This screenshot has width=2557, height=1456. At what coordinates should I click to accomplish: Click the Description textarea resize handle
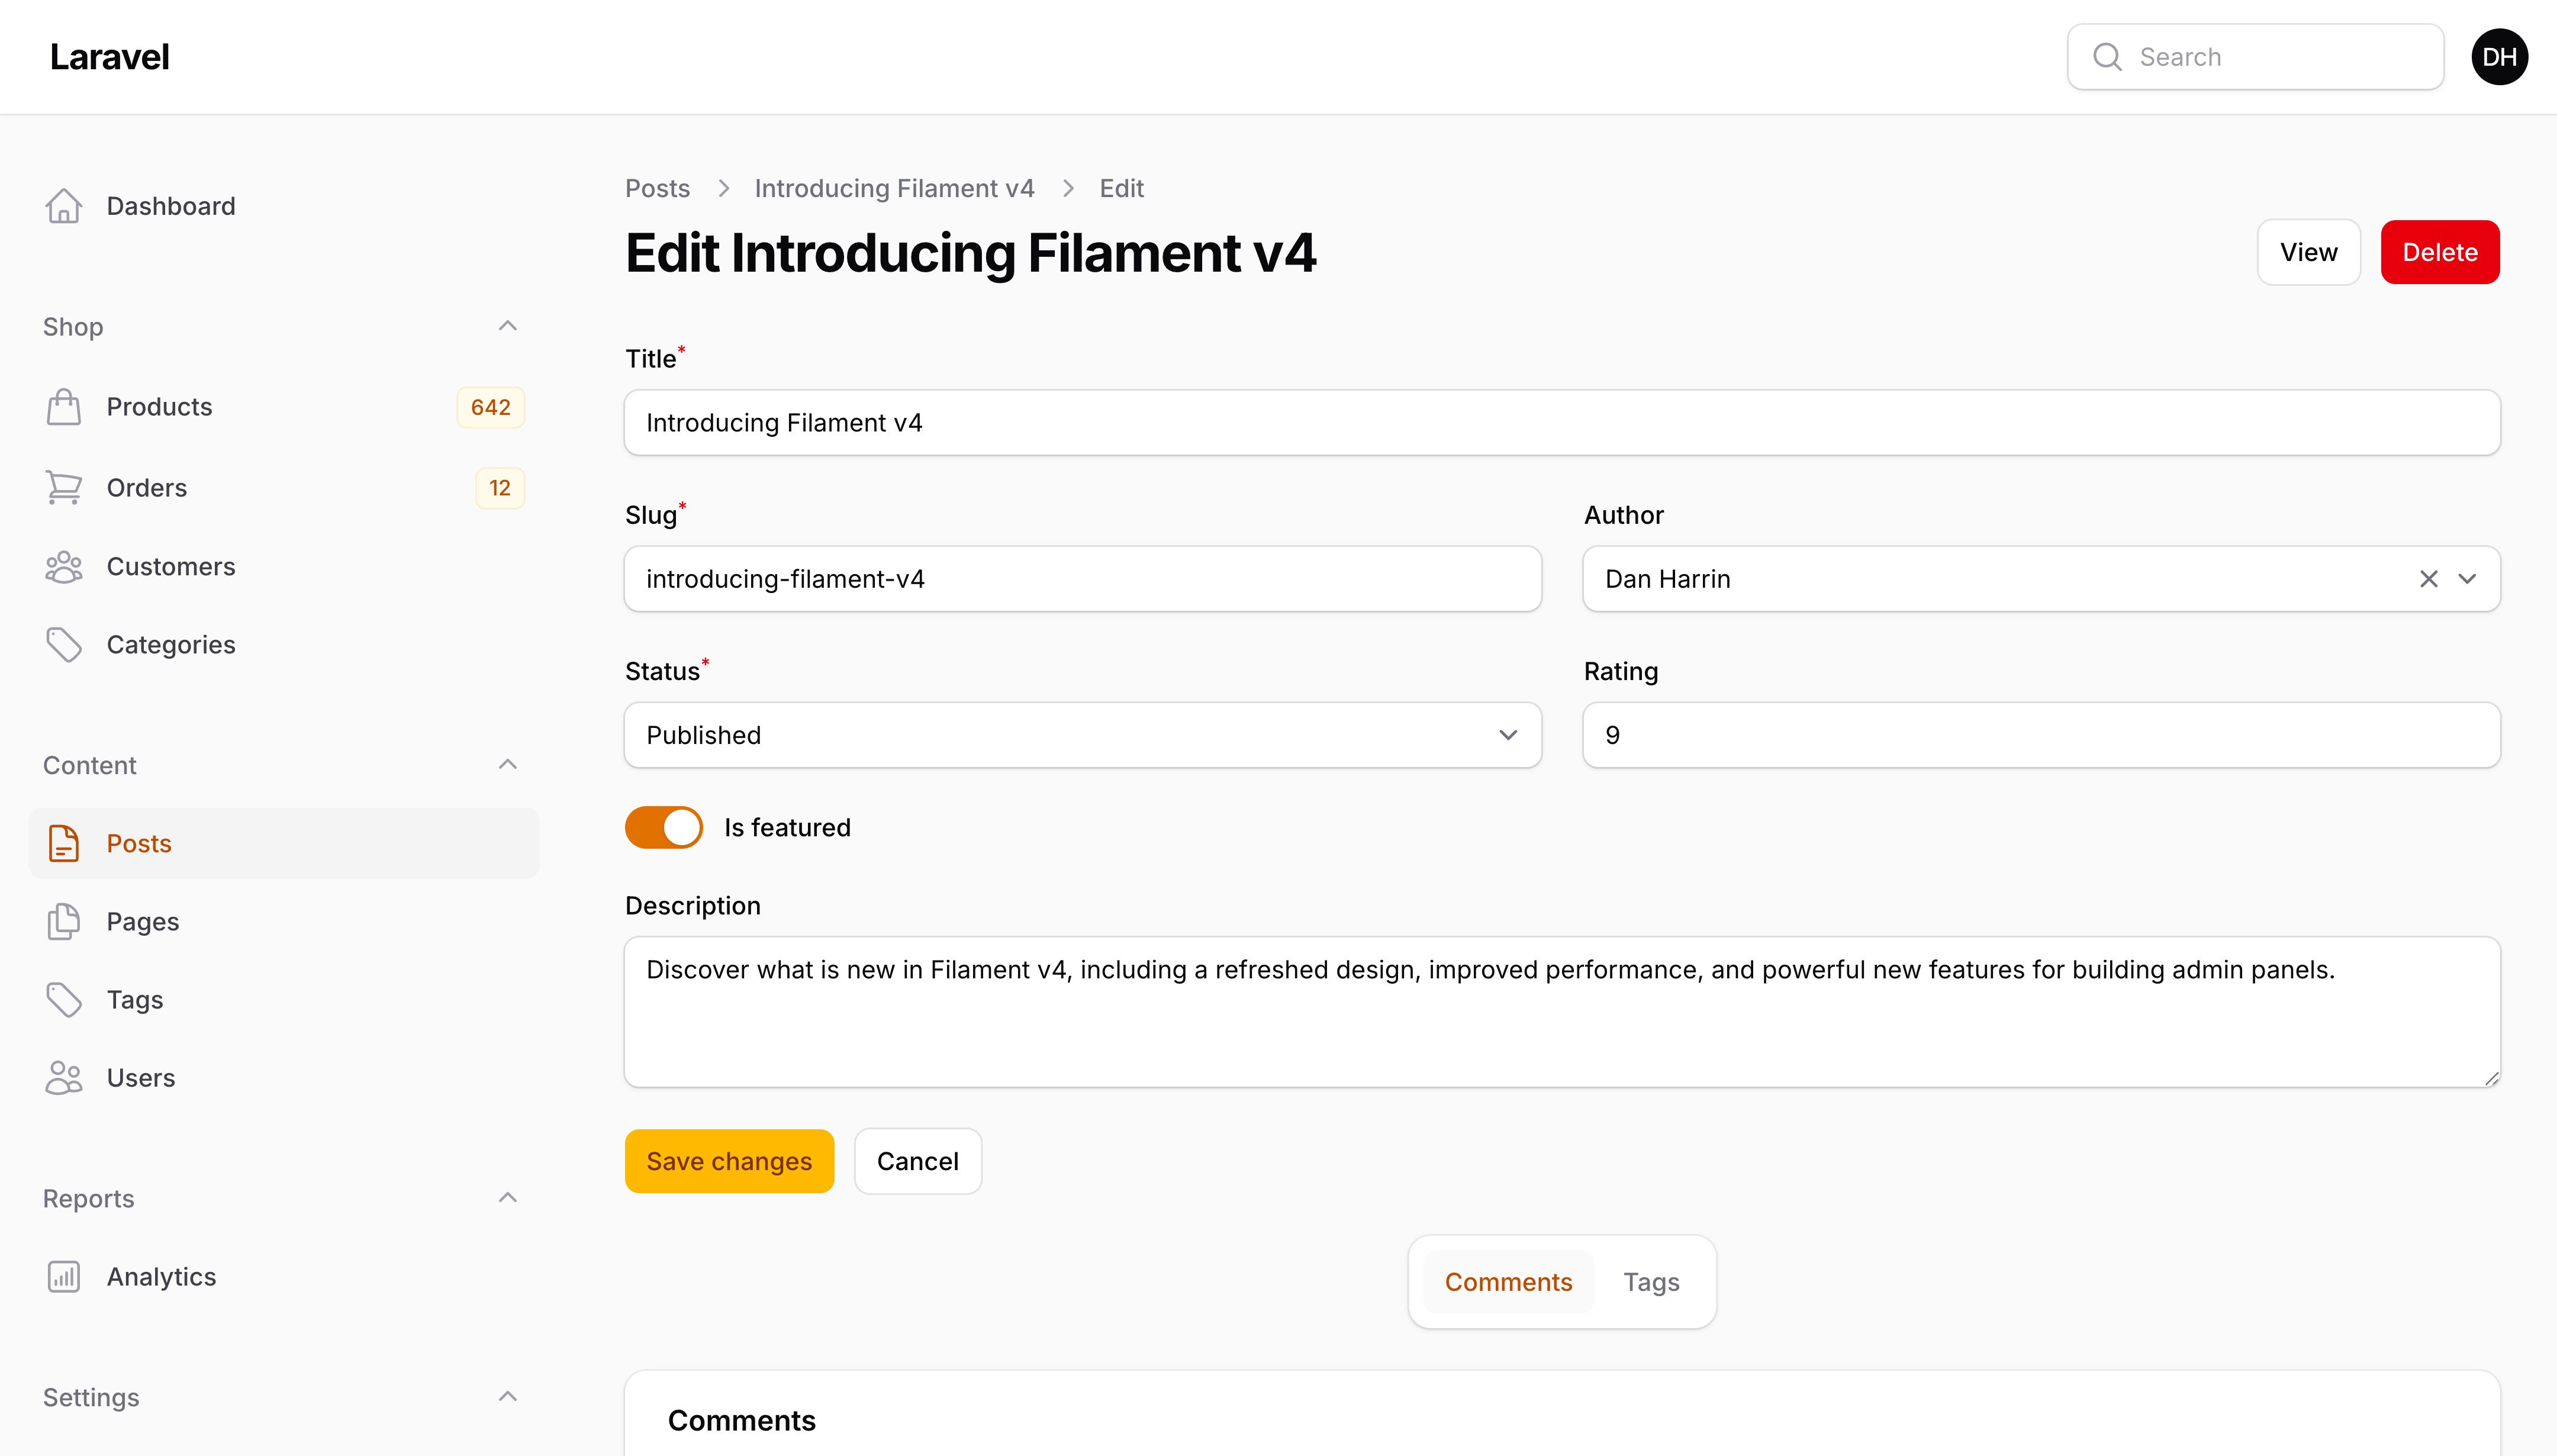coord(2491,1078)
